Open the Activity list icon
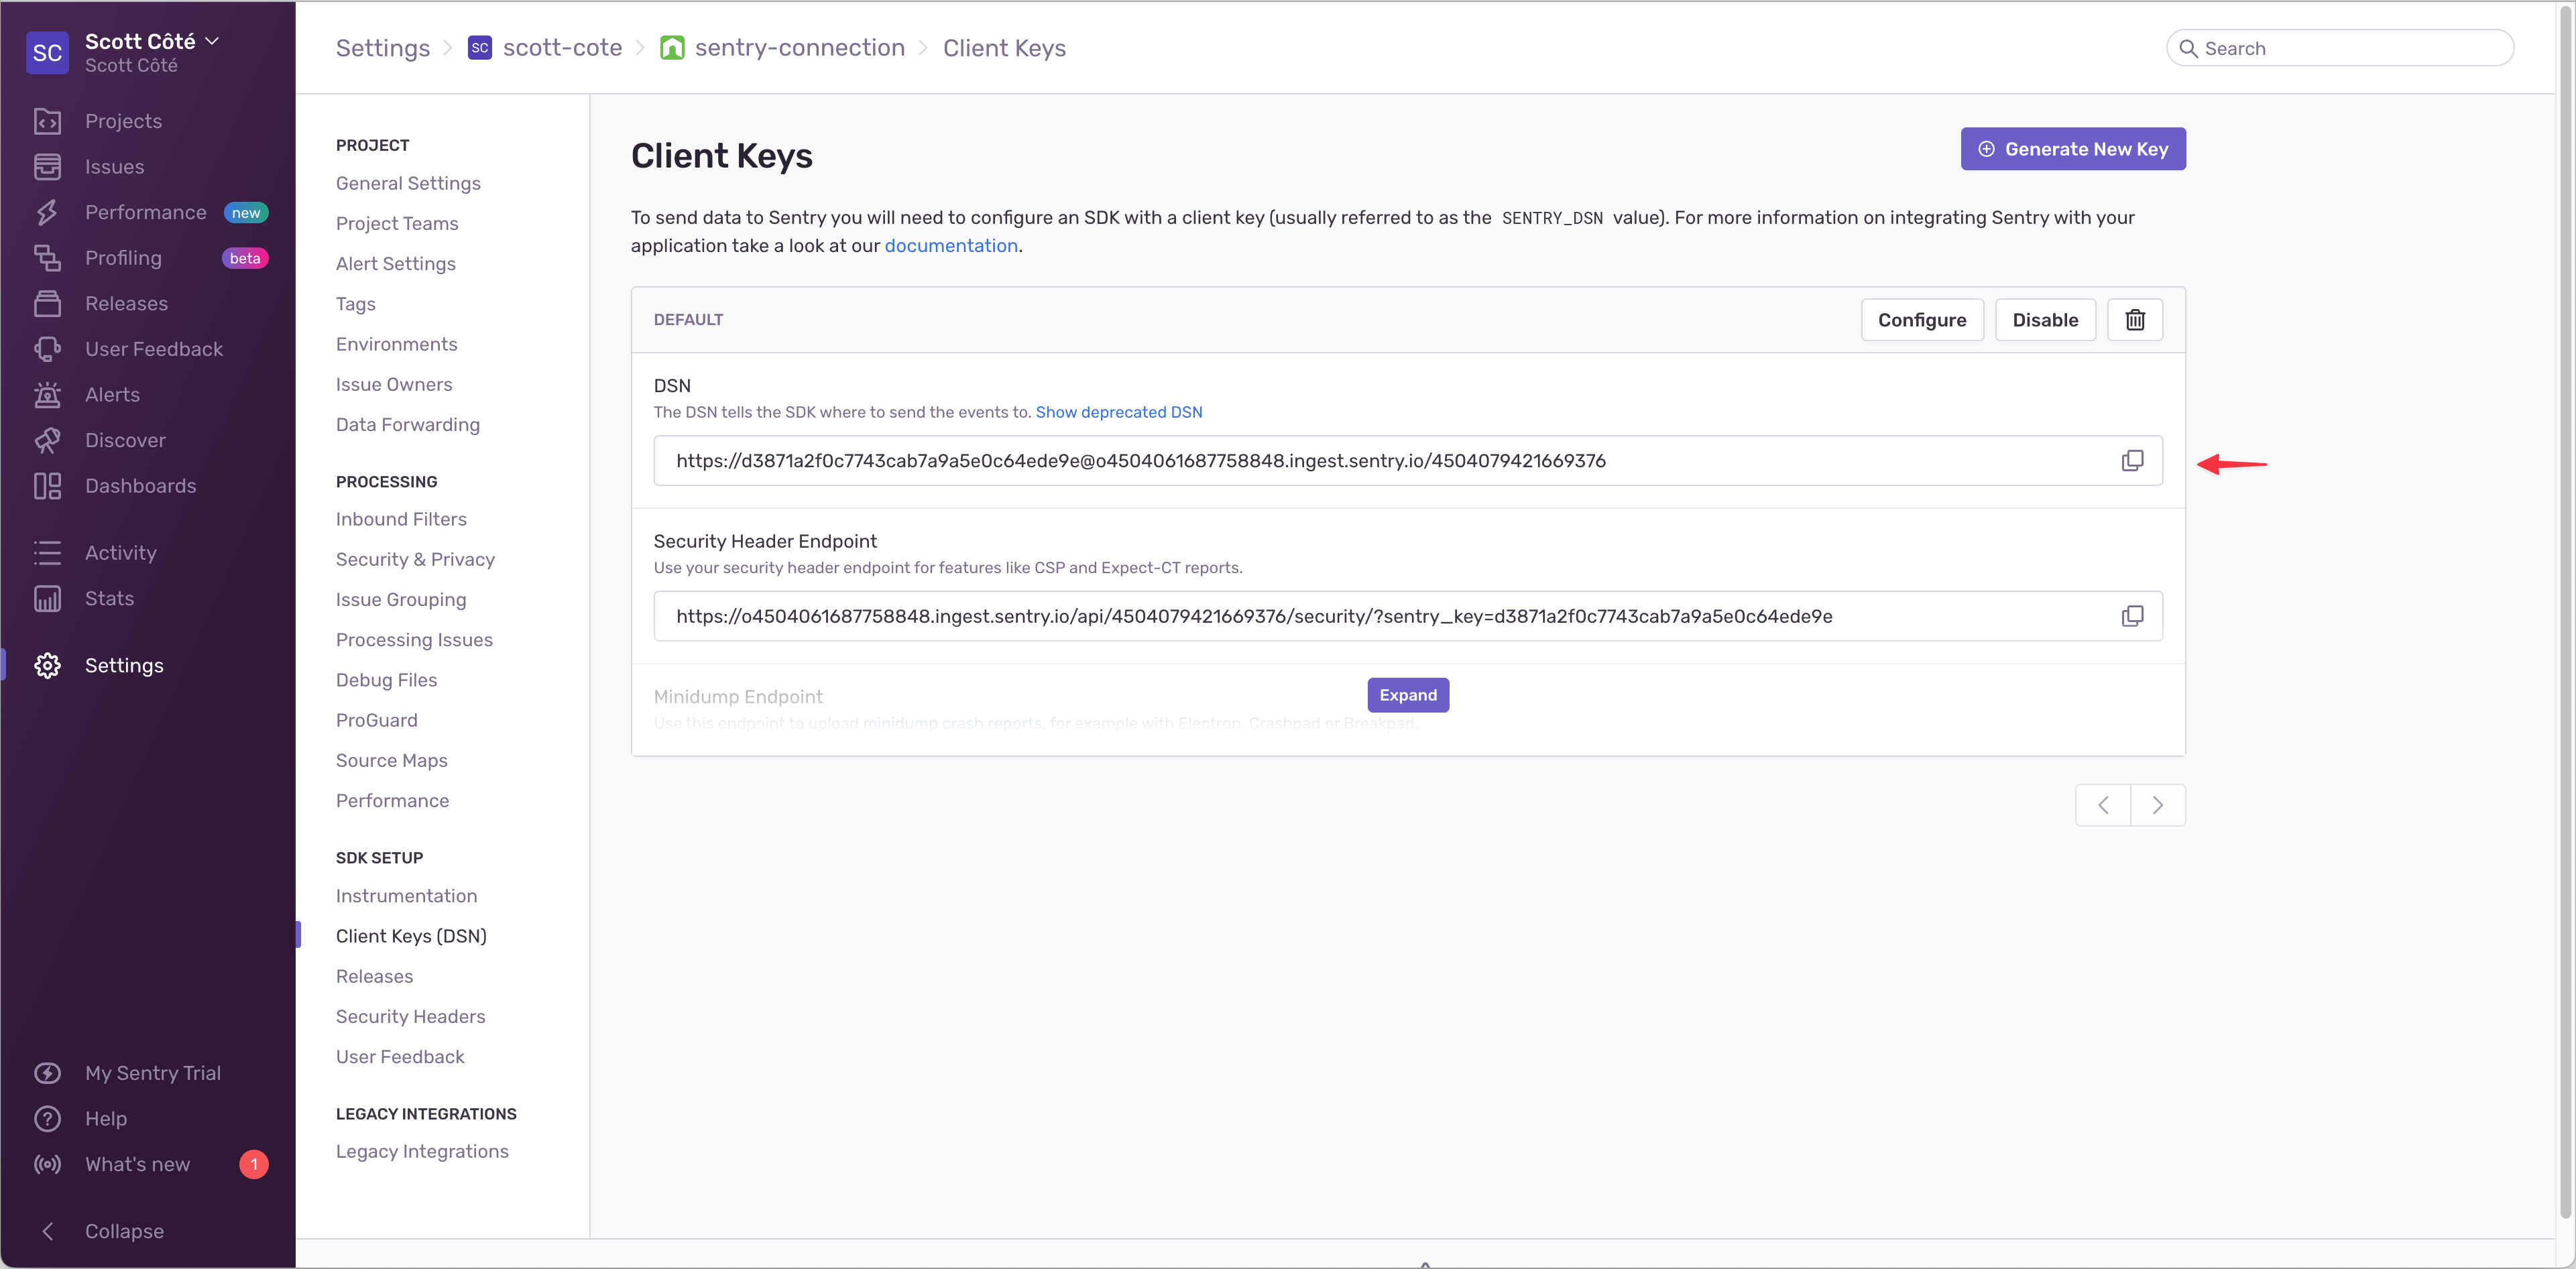 [47, 553]
